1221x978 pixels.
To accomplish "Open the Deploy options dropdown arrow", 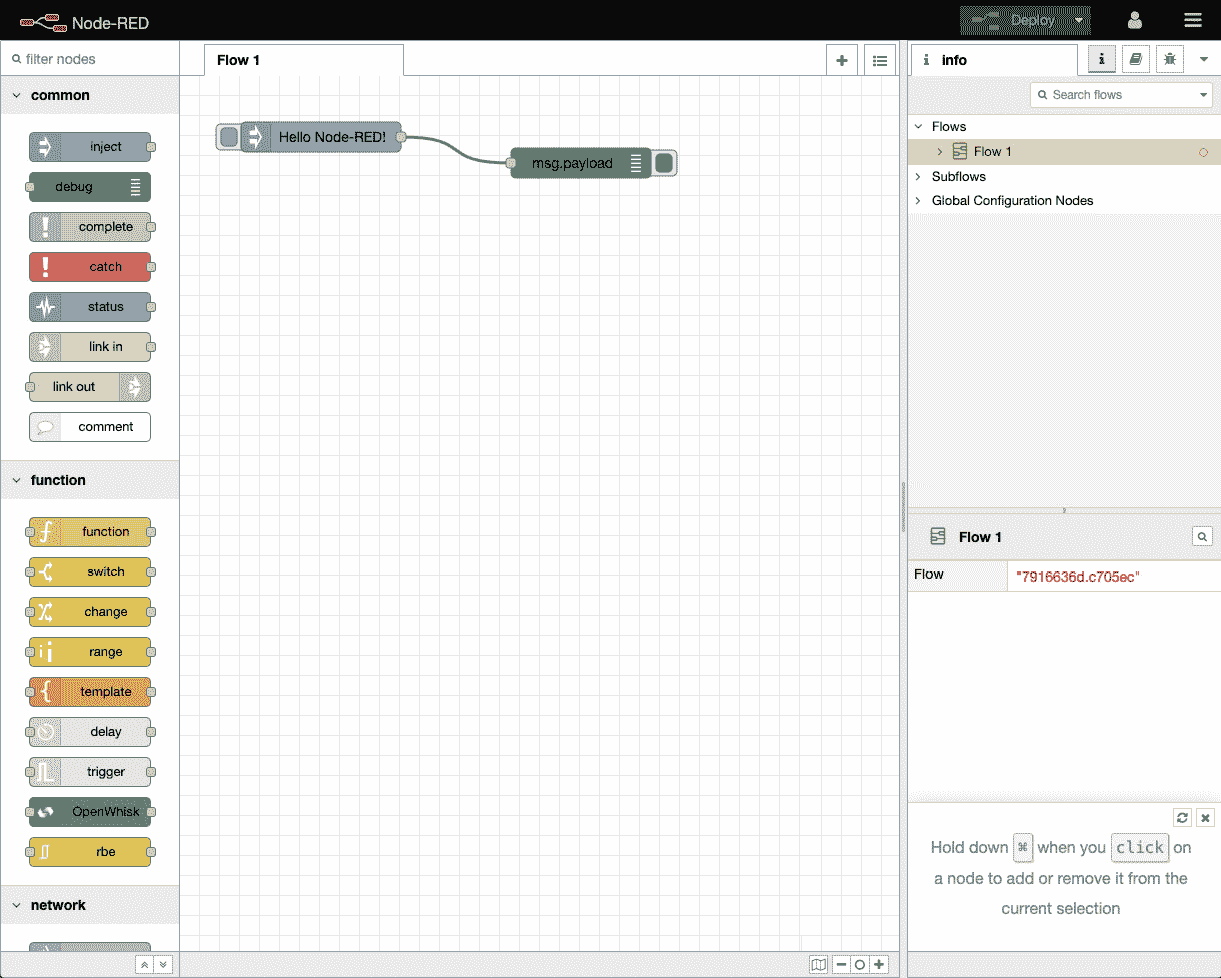I will click(x=1079, y=20).
